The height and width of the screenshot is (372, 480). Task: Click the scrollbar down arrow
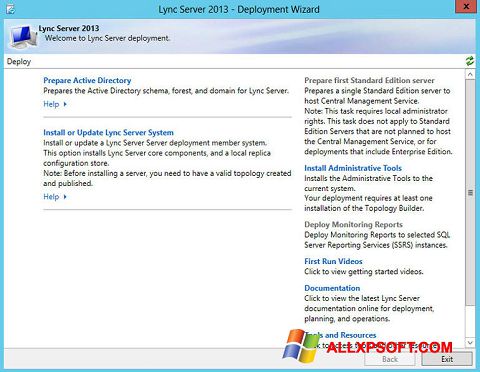470,342
